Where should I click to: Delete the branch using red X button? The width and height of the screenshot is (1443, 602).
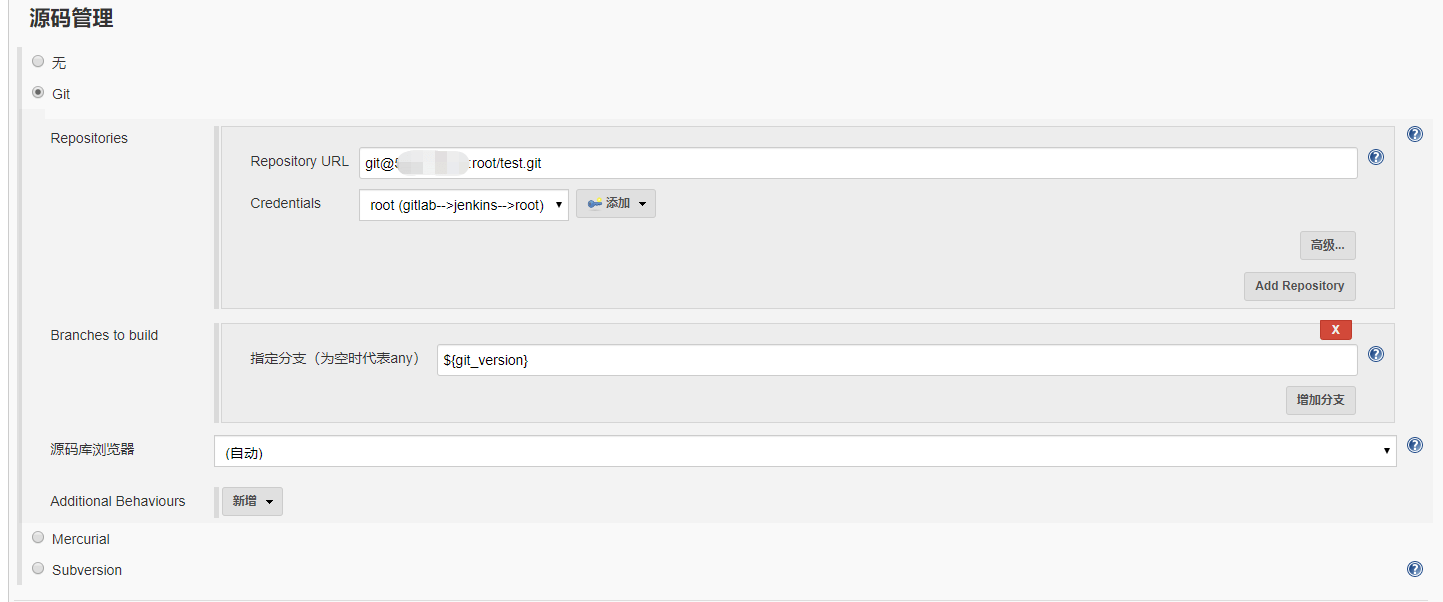1335,330
